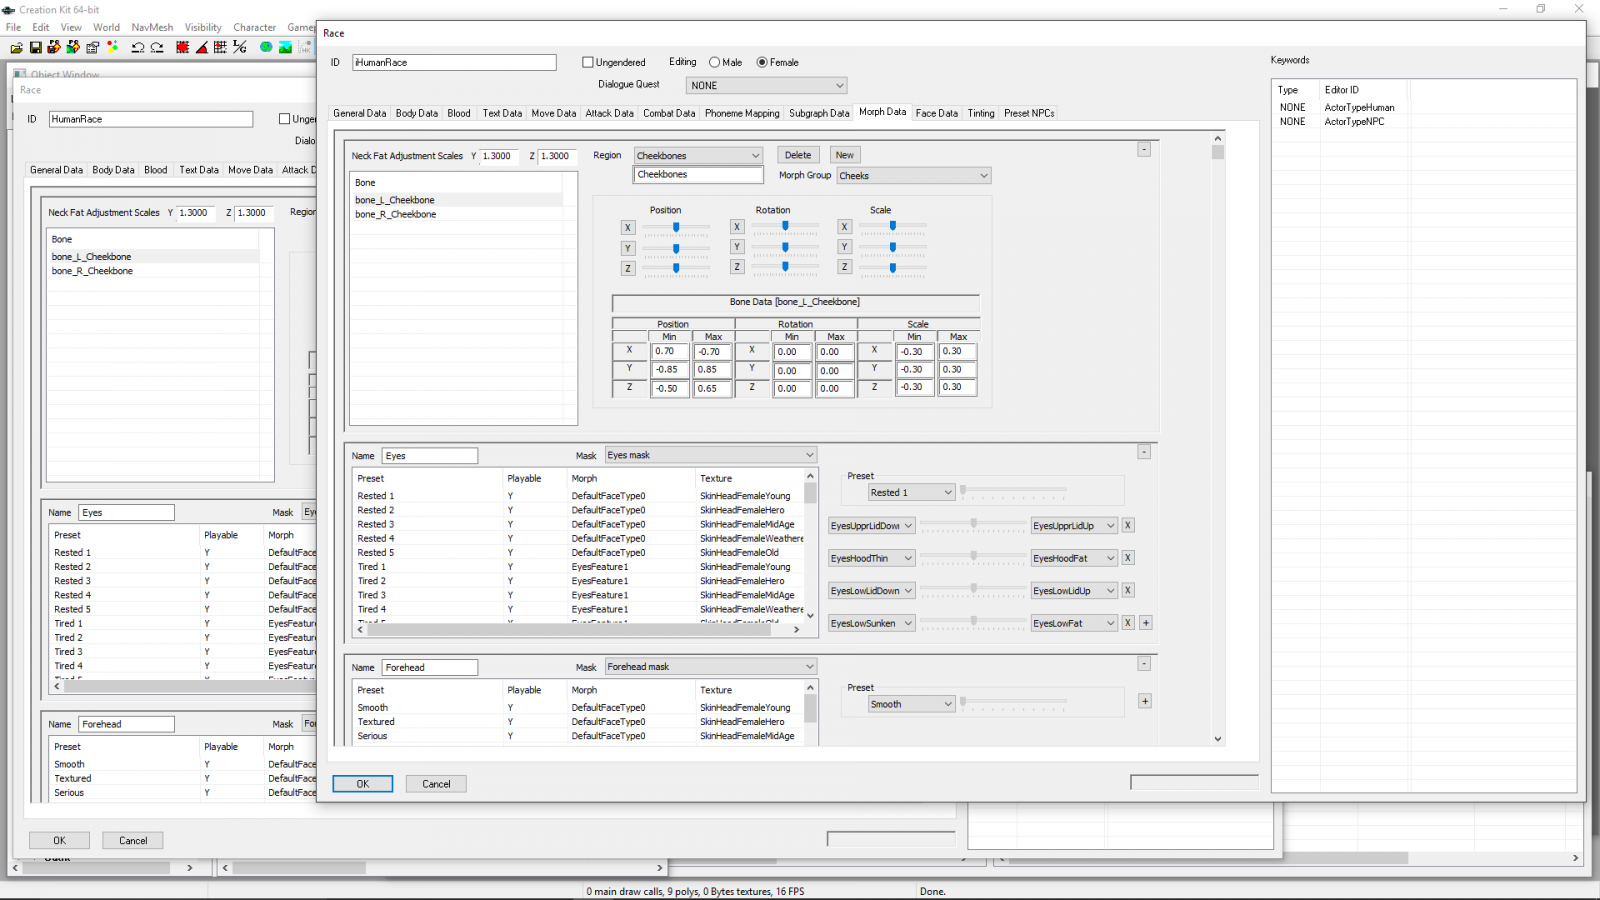Click the Delete region button

tap(798, 155)
